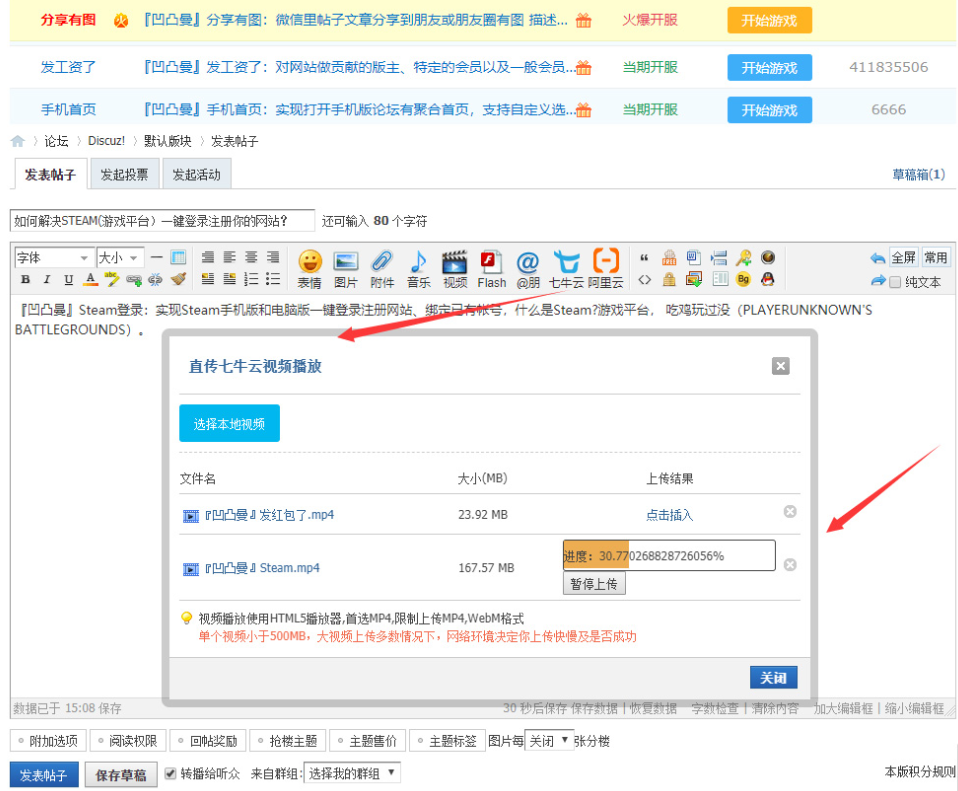Expand 主题售价 options
The image size is (958, 791).
pyautogui.click(x=368, y=741)
